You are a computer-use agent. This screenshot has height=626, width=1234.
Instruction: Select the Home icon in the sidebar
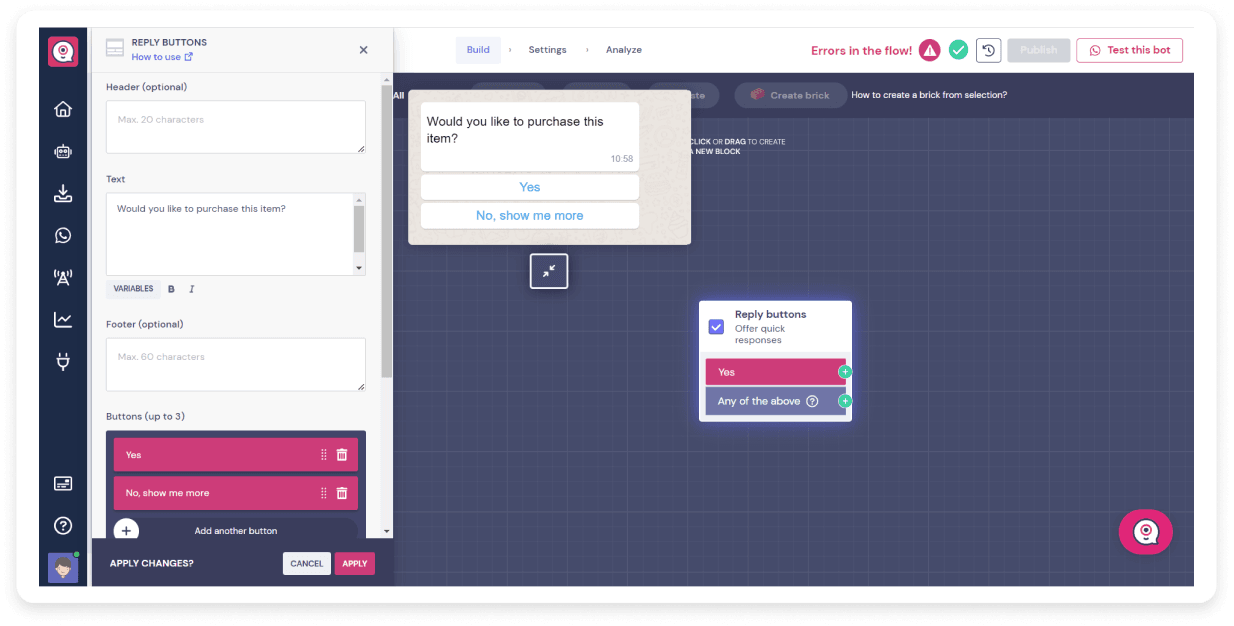click(63, 108)
